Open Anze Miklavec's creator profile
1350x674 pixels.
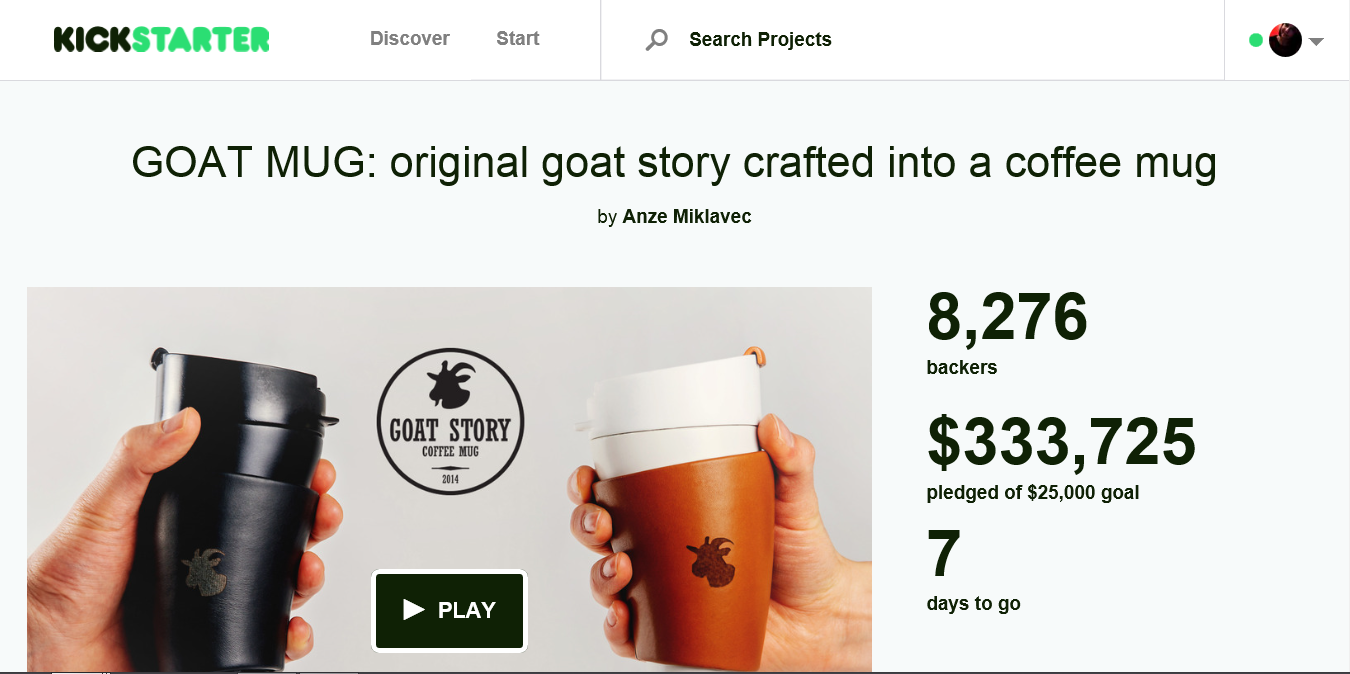click(x=686, y=216)
